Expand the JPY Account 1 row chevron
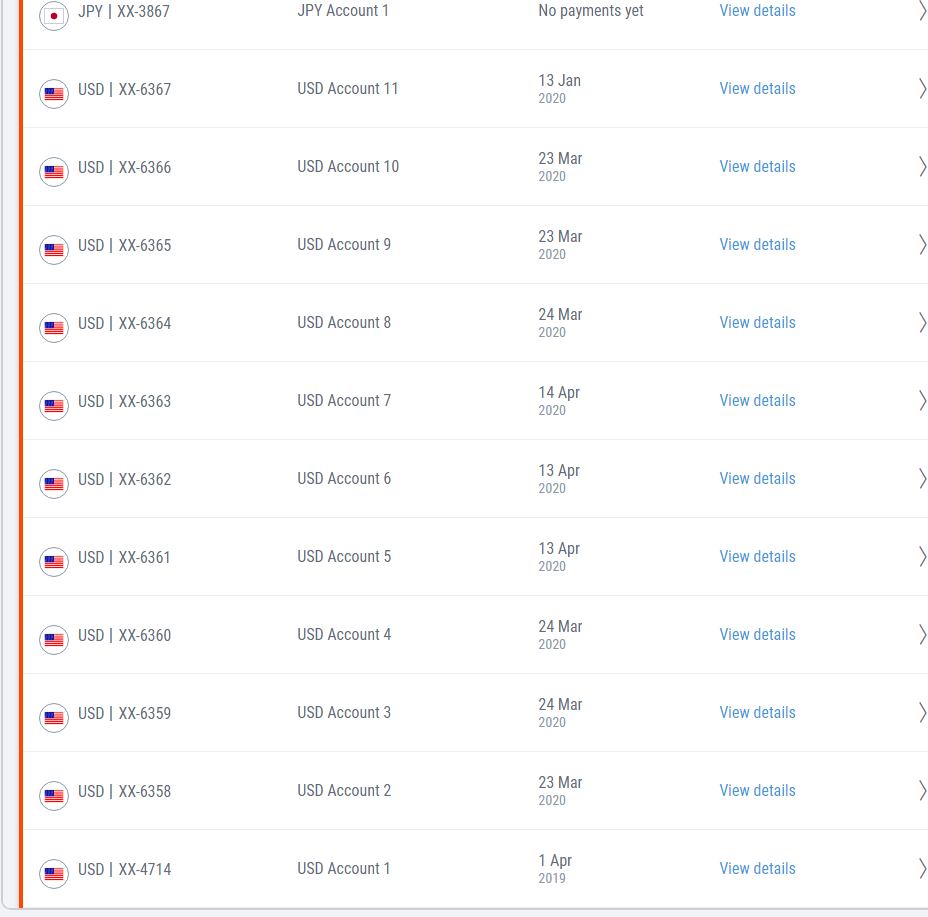 (x=921, y=11)
